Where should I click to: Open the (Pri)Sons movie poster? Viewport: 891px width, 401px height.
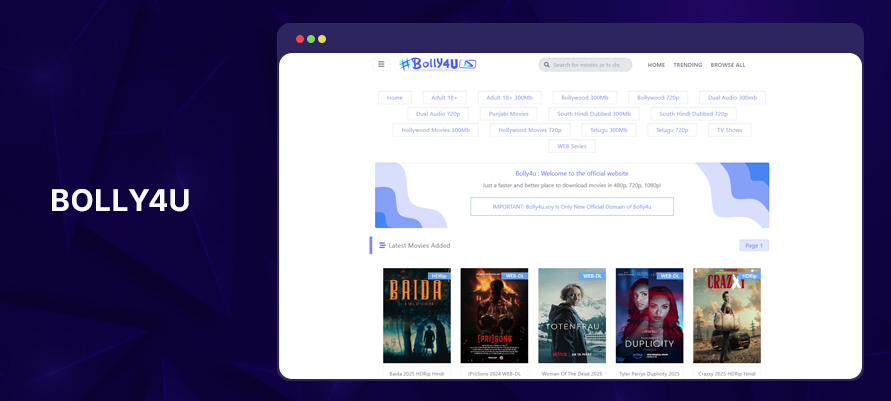(x=494, y=316)
